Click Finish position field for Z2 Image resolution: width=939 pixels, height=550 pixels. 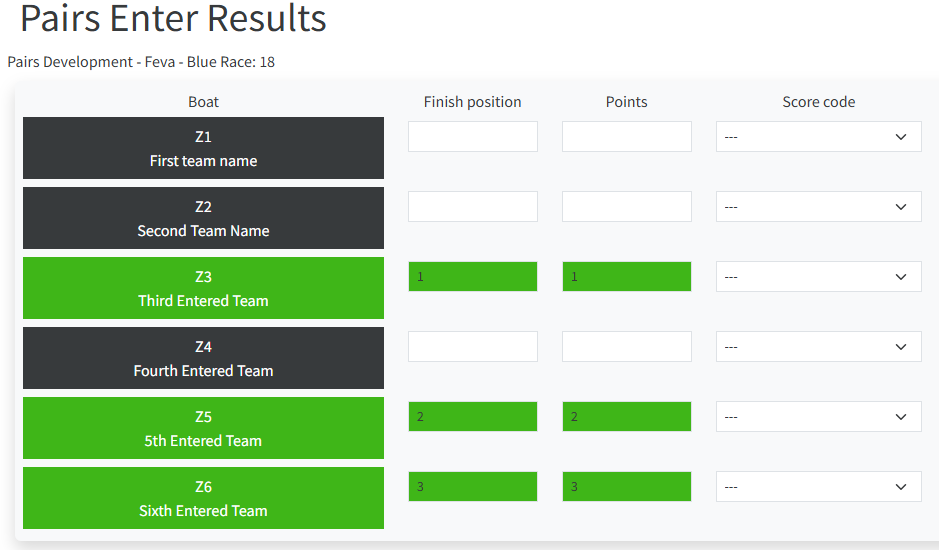[473, 207]
